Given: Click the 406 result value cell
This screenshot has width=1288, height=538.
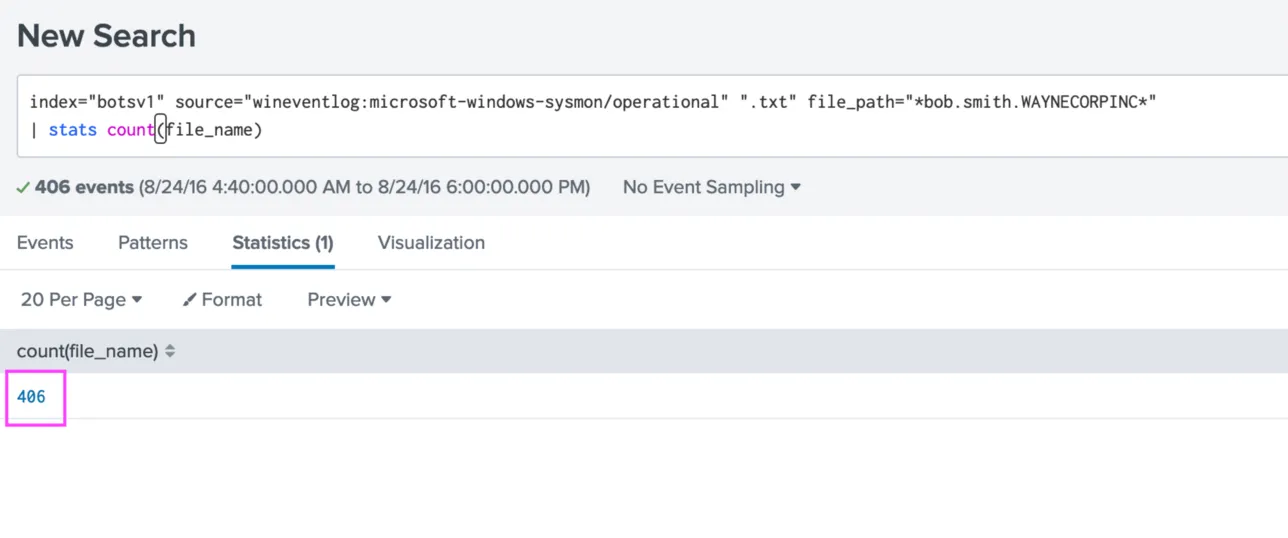Looking at the screenshot, I should click(x=31, y=397).
